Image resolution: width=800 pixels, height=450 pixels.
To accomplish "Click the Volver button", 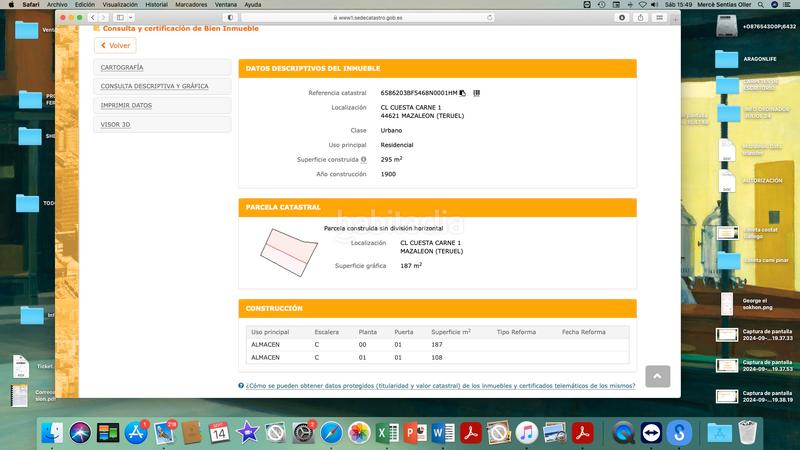I will [115, 45].
